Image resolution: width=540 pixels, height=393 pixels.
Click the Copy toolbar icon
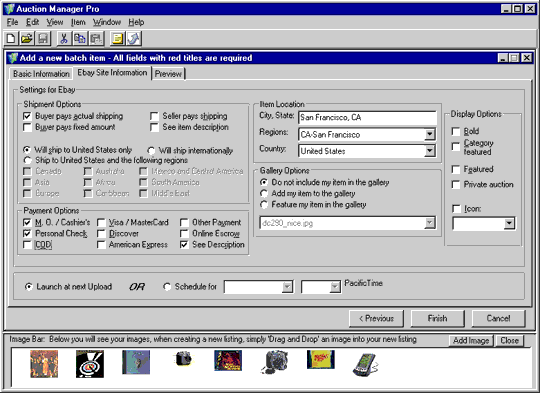pyautogui.click(x=80, y=38)
